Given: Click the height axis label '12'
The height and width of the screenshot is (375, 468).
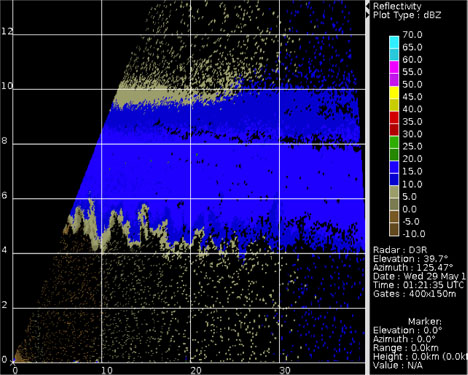Looking at the screenshot, I should point(7,31).
